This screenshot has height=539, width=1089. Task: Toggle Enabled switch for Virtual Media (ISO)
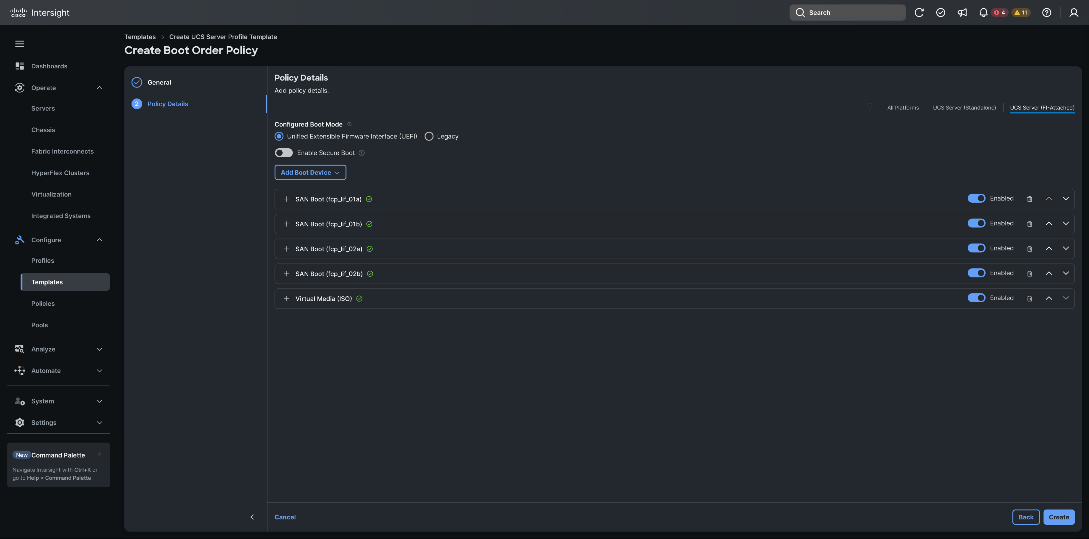[x=976, y=299]
